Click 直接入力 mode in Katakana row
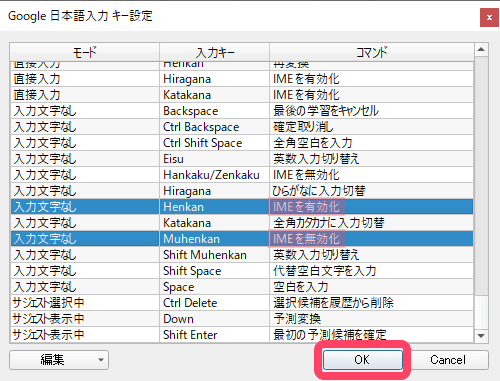 pyautogui.click(x=85, y=95)
